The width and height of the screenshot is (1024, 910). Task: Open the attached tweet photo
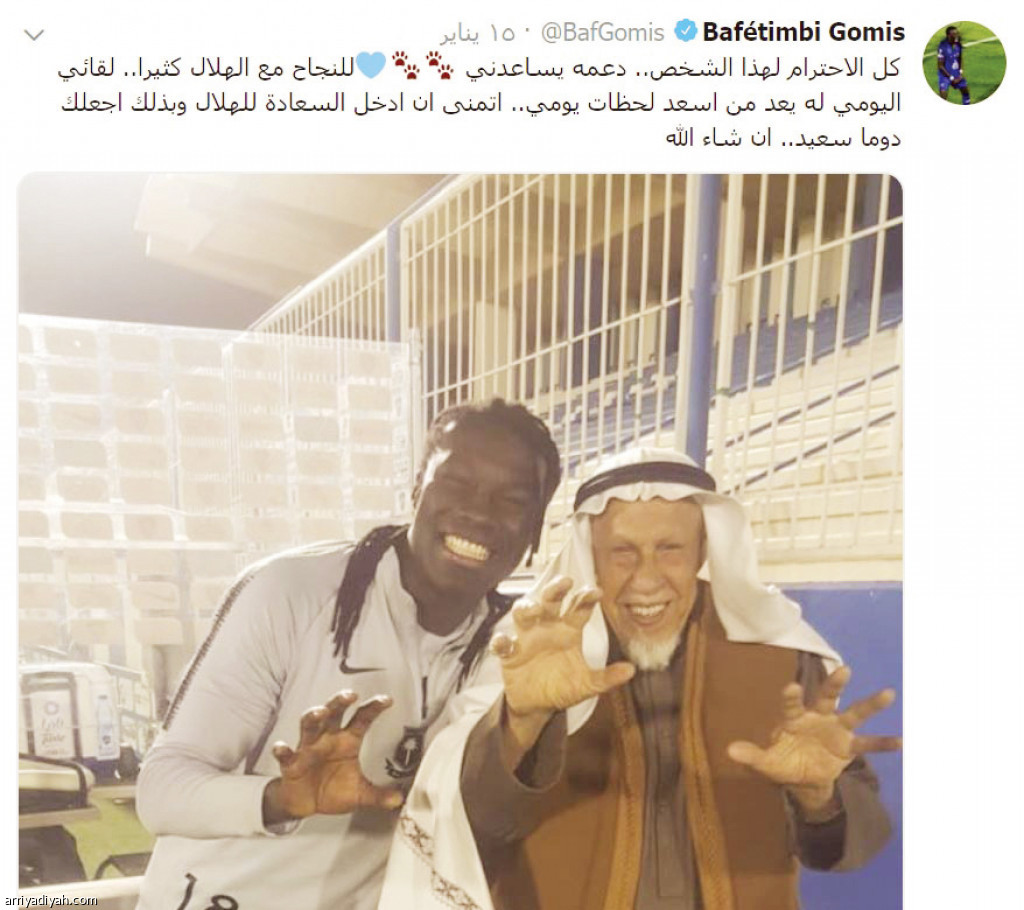[460, 541]
